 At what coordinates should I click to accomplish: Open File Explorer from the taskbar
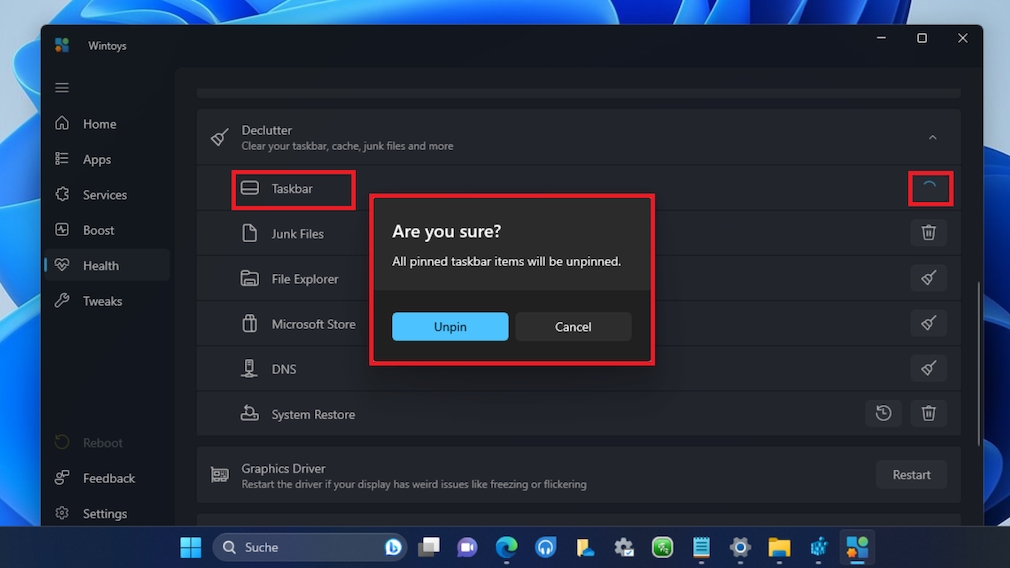pyautogui.click(x=779, y=547)
